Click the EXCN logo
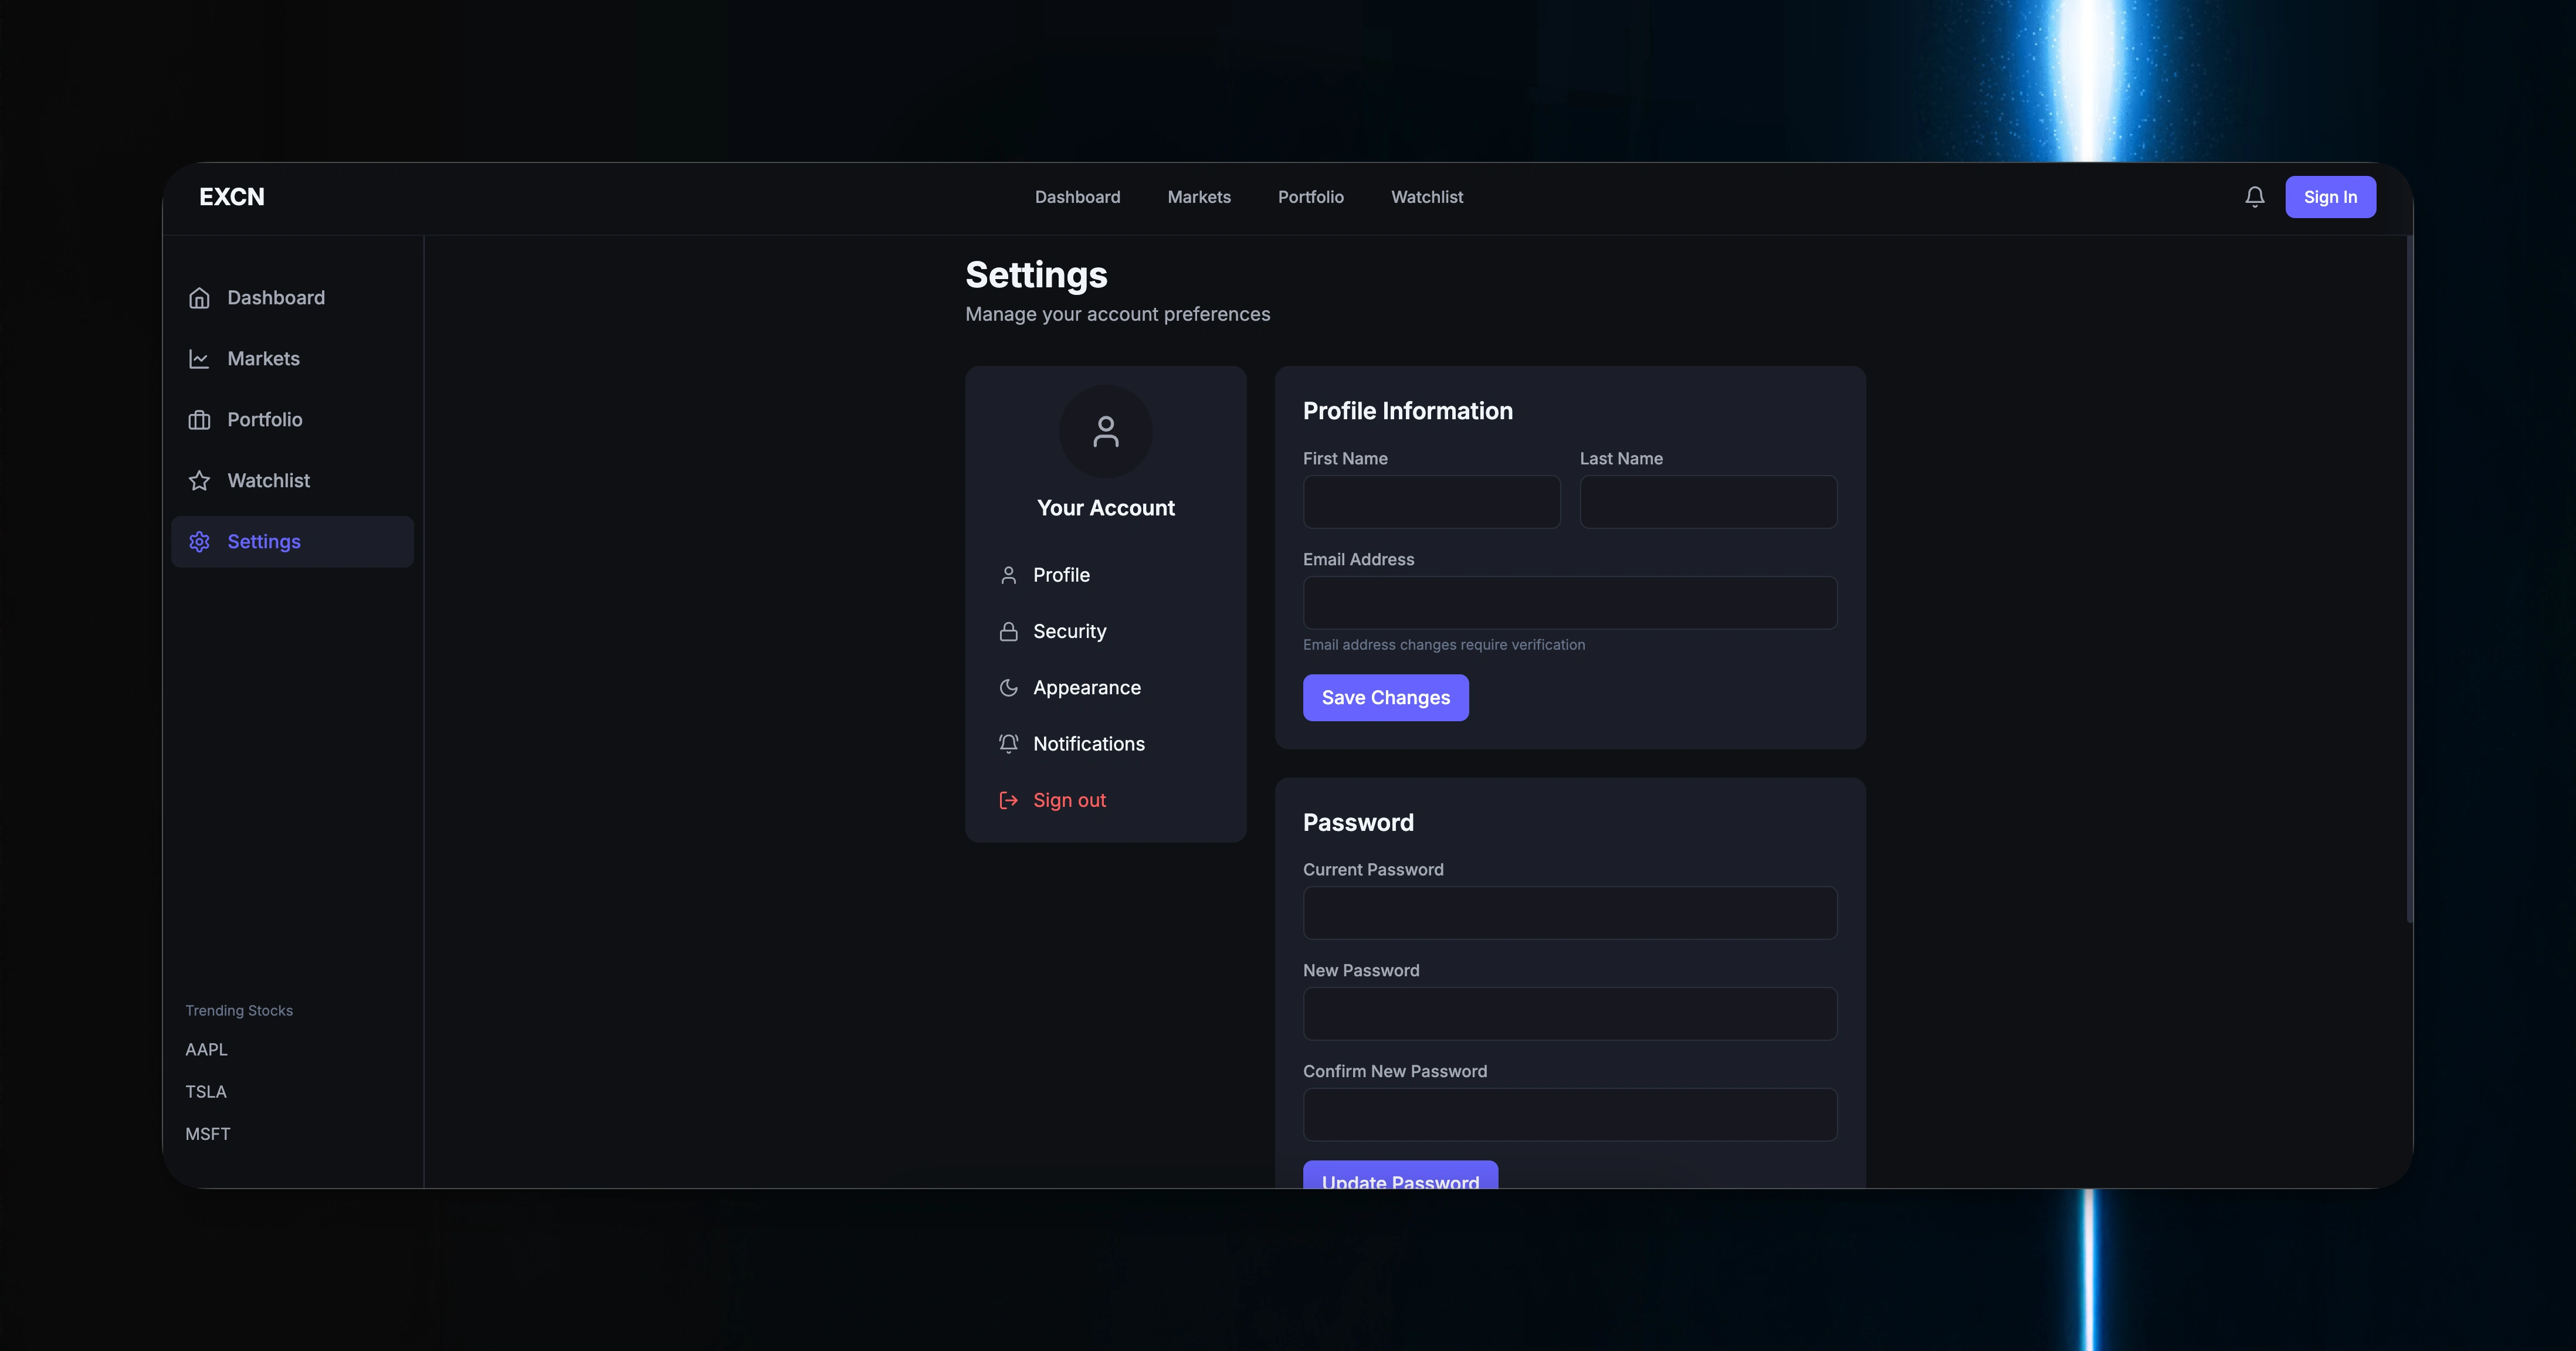Image resolution: width=2576 pixels, height=1351 pixels. coord(232,197)
